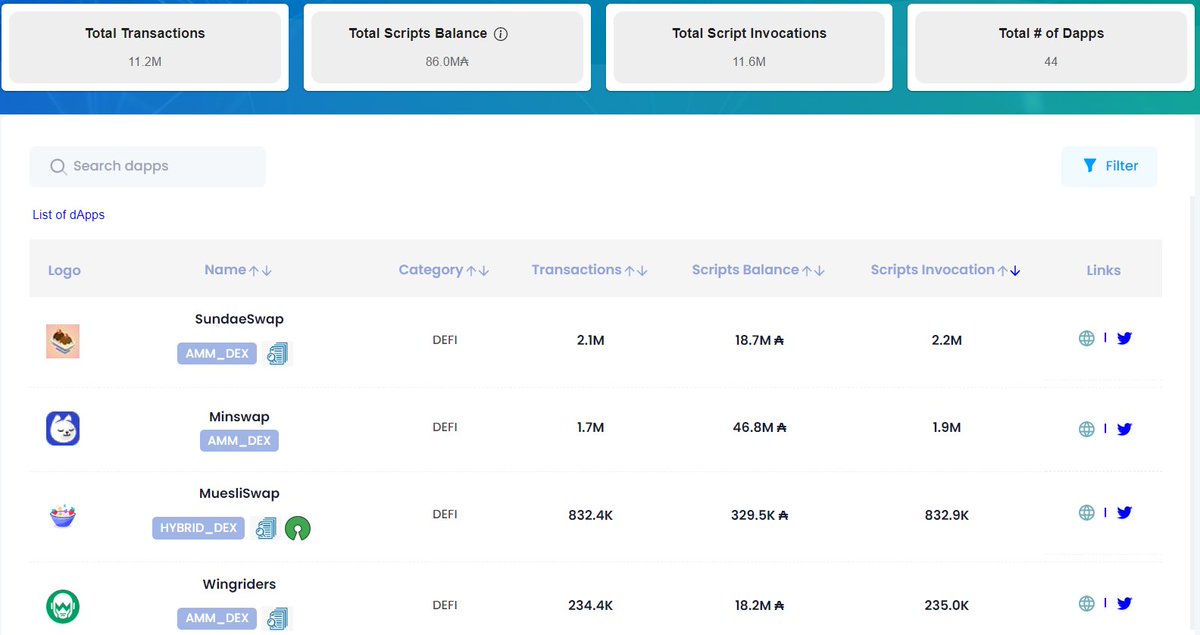Click Minswap's 1.9M scripts invocation value
This screenshot has width=1200, height=635.
coord(946,428)
